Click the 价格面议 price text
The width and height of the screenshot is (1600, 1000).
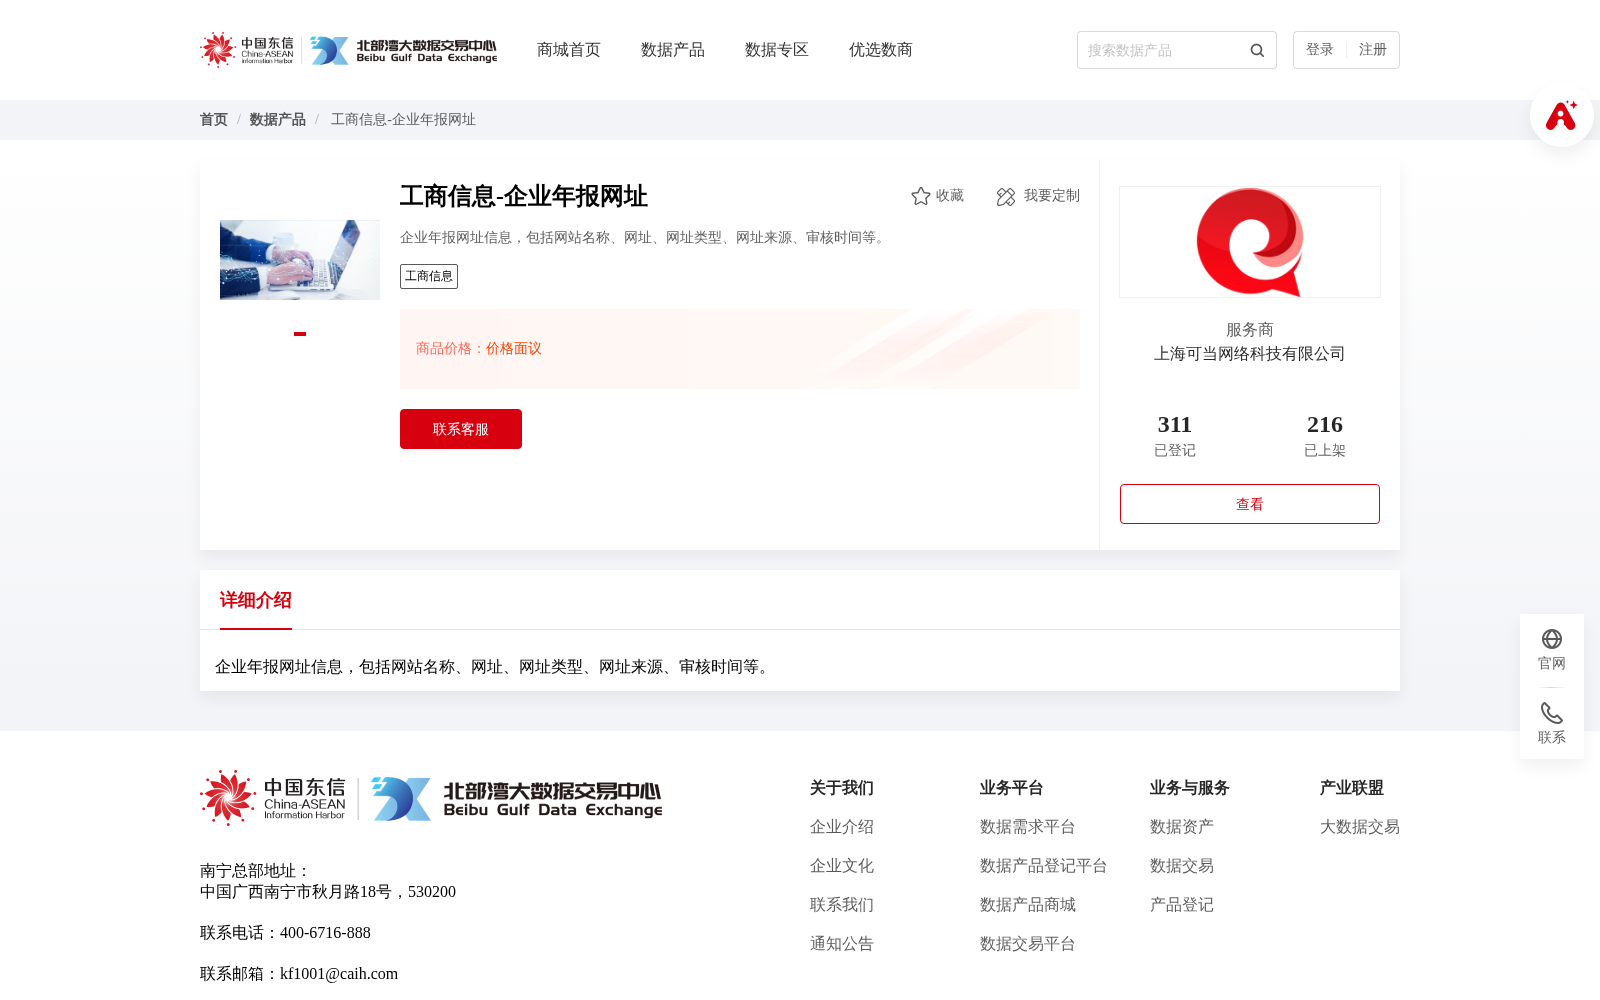[514, 349]
